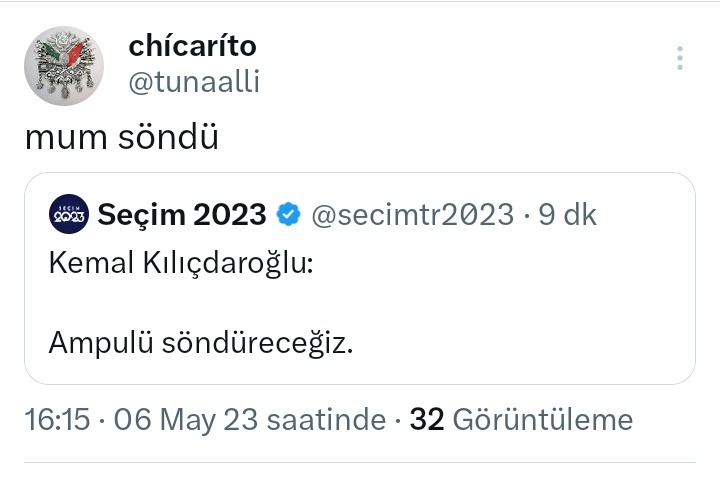Click the 16:15 post time
This screenshot has height=492, width=720.
point(57,419)
